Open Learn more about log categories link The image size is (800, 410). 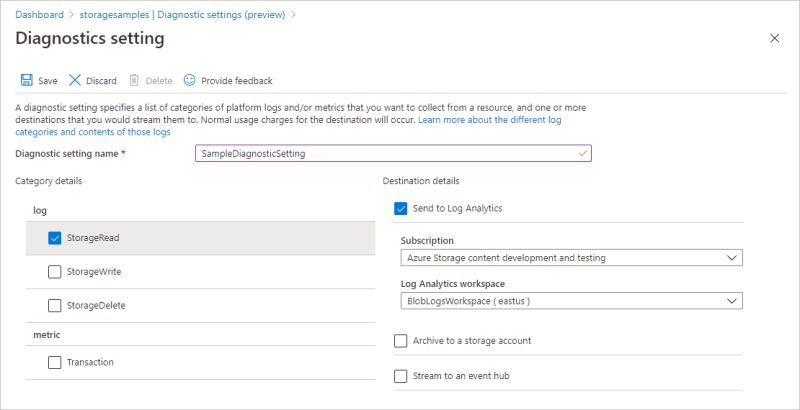click(288, 126)
